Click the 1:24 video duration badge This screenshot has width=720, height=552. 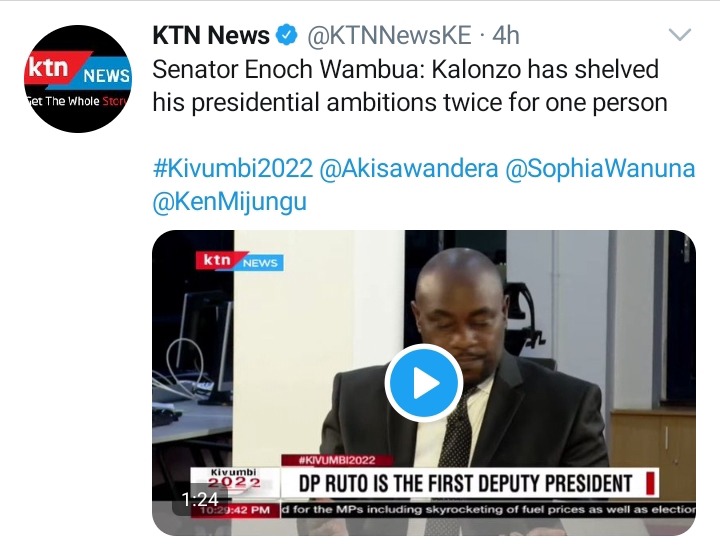click(x=200, y=499)
